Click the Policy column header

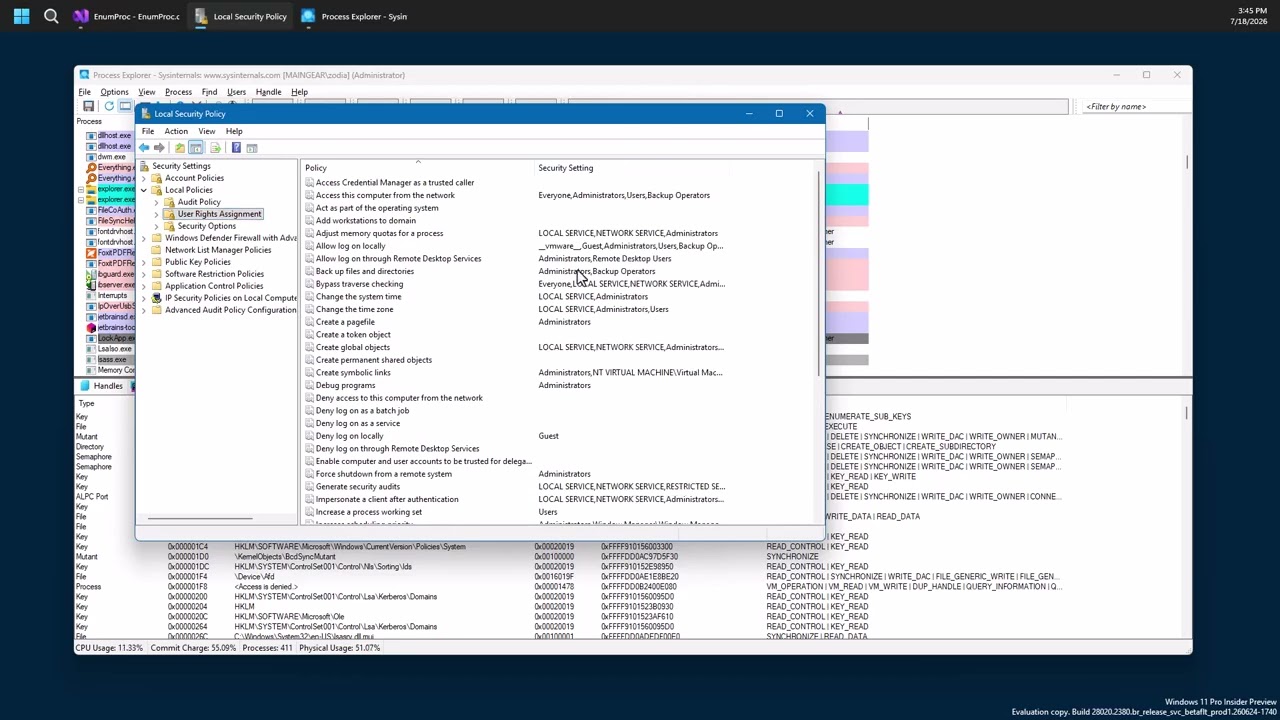(x=418, y=168)
